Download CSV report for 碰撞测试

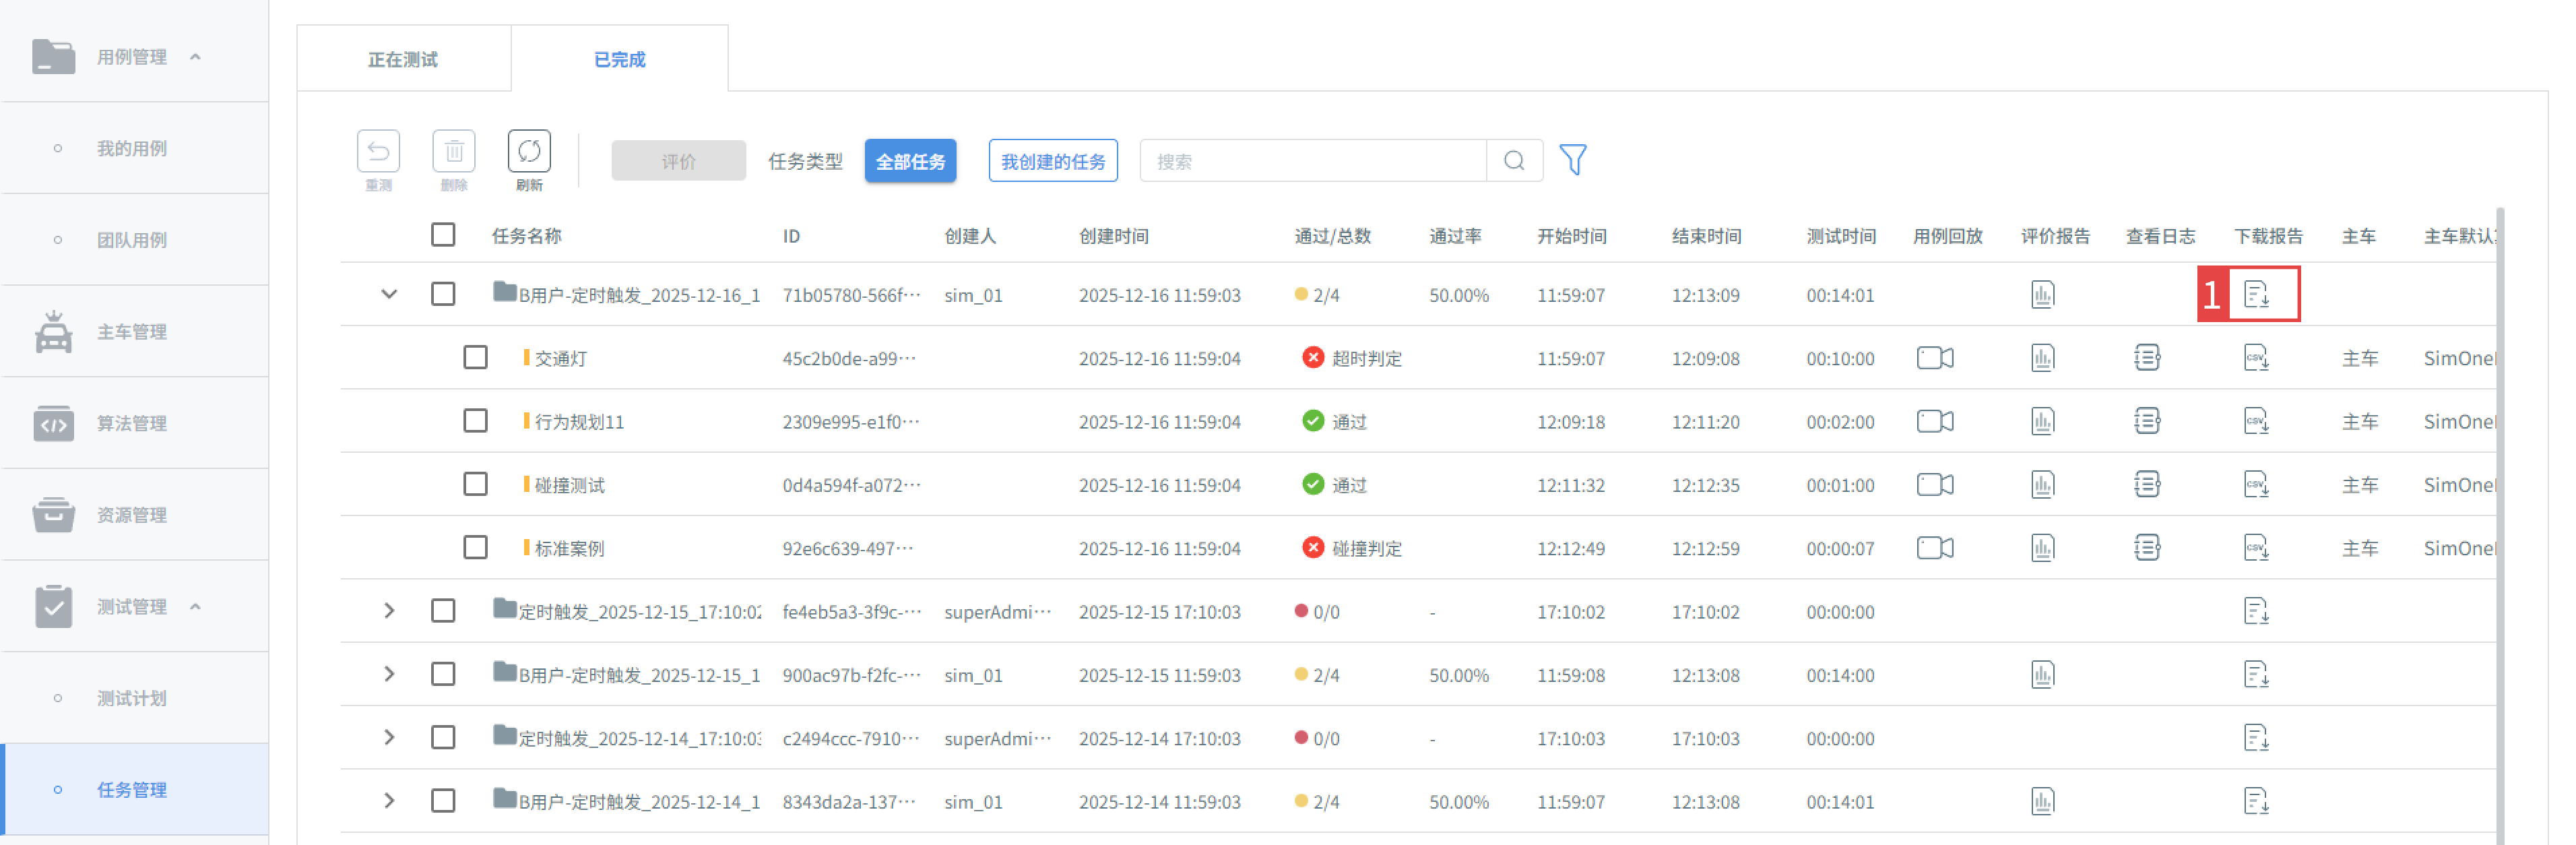2256,485
